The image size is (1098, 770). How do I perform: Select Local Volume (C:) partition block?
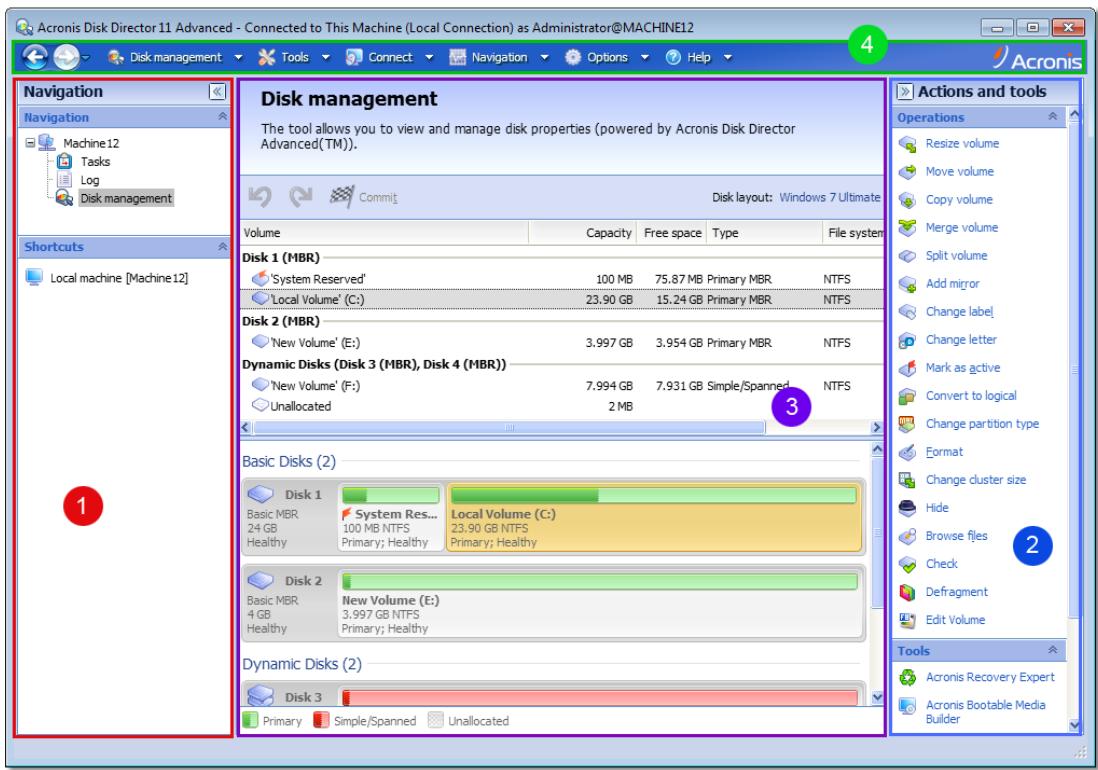654,517
